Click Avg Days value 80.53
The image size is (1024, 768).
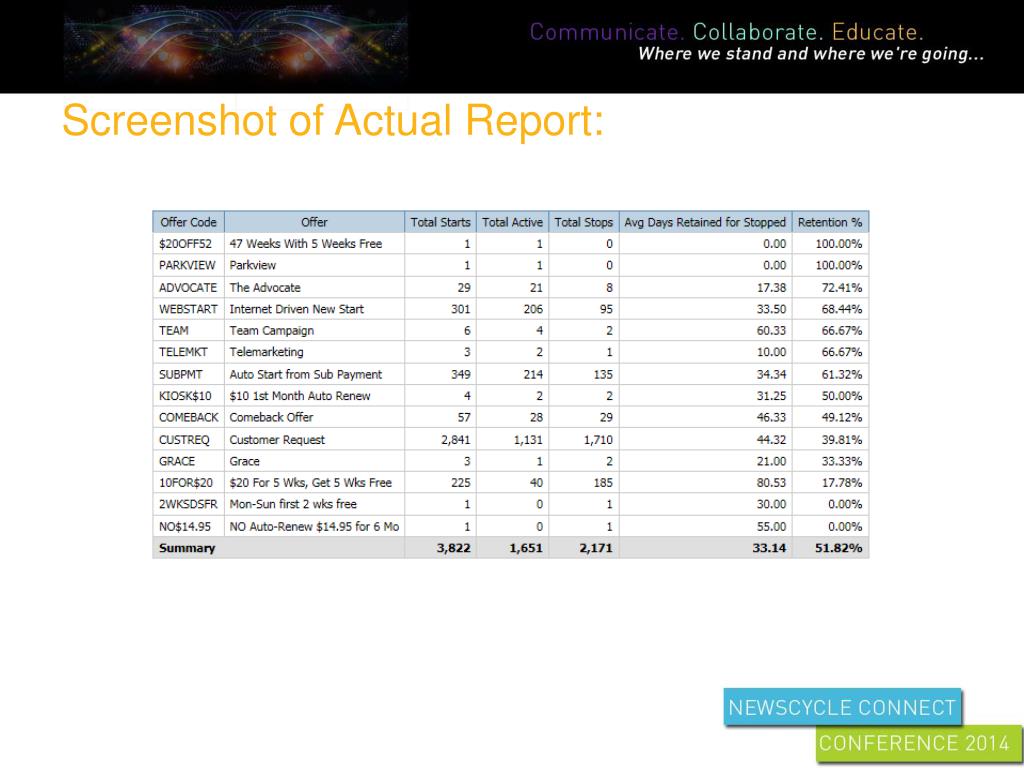coord(771,483)
